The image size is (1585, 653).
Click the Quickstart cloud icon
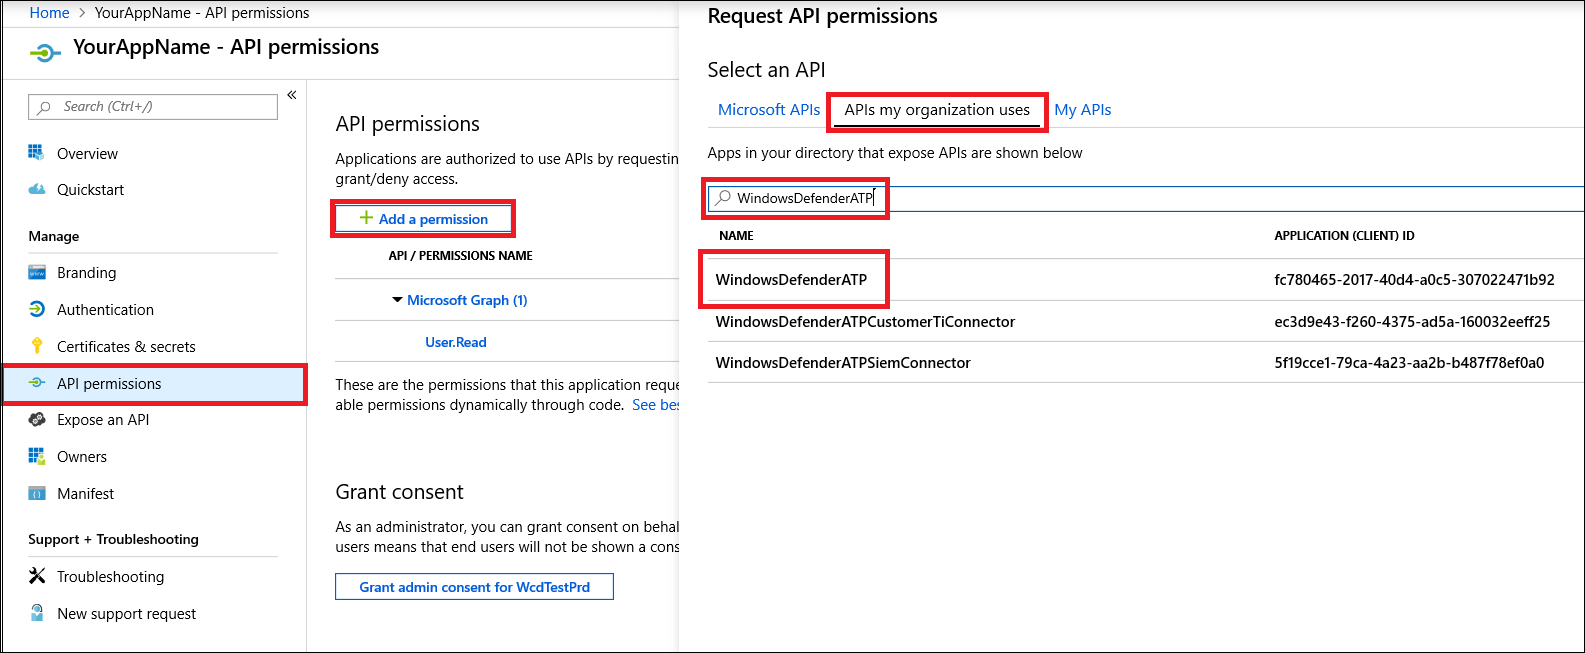tap(37, 189)
